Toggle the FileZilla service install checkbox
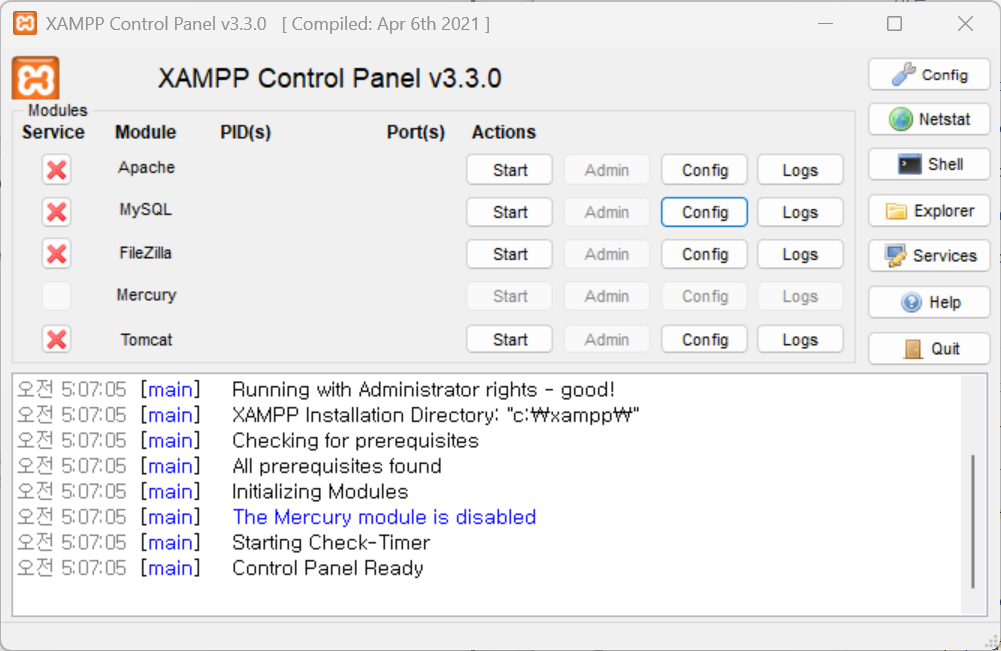Viewport: 1001px width, 651px height. pyautogui.click(x=56, y=254)
